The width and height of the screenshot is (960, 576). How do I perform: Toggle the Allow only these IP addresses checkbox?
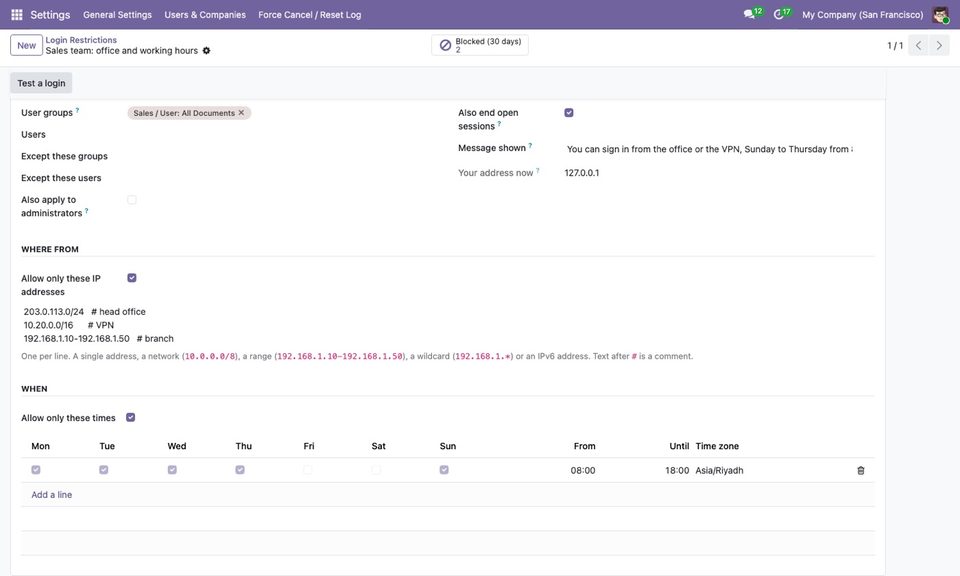[x=132, y=278]
